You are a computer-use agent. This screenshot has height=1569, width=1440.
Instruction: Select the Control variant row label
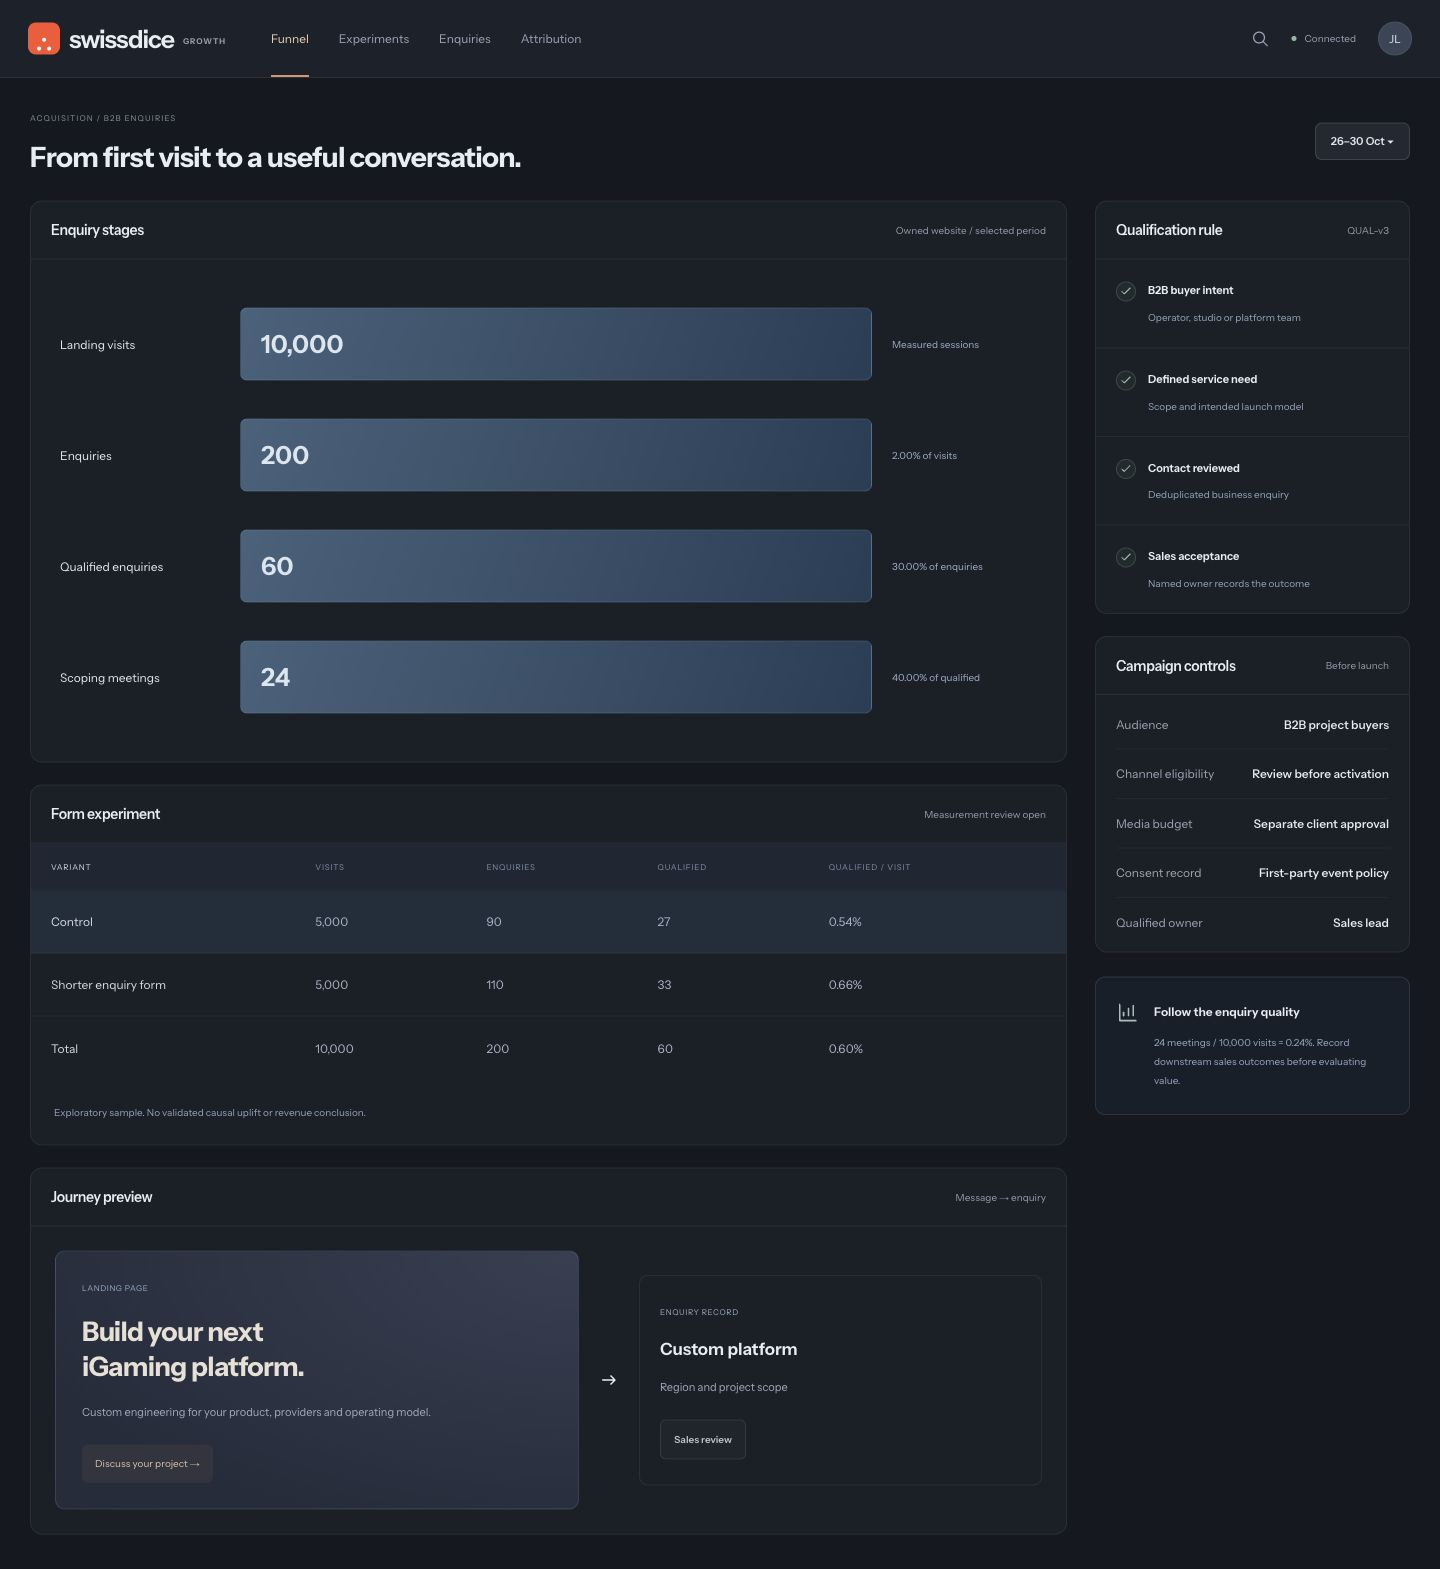72,922
